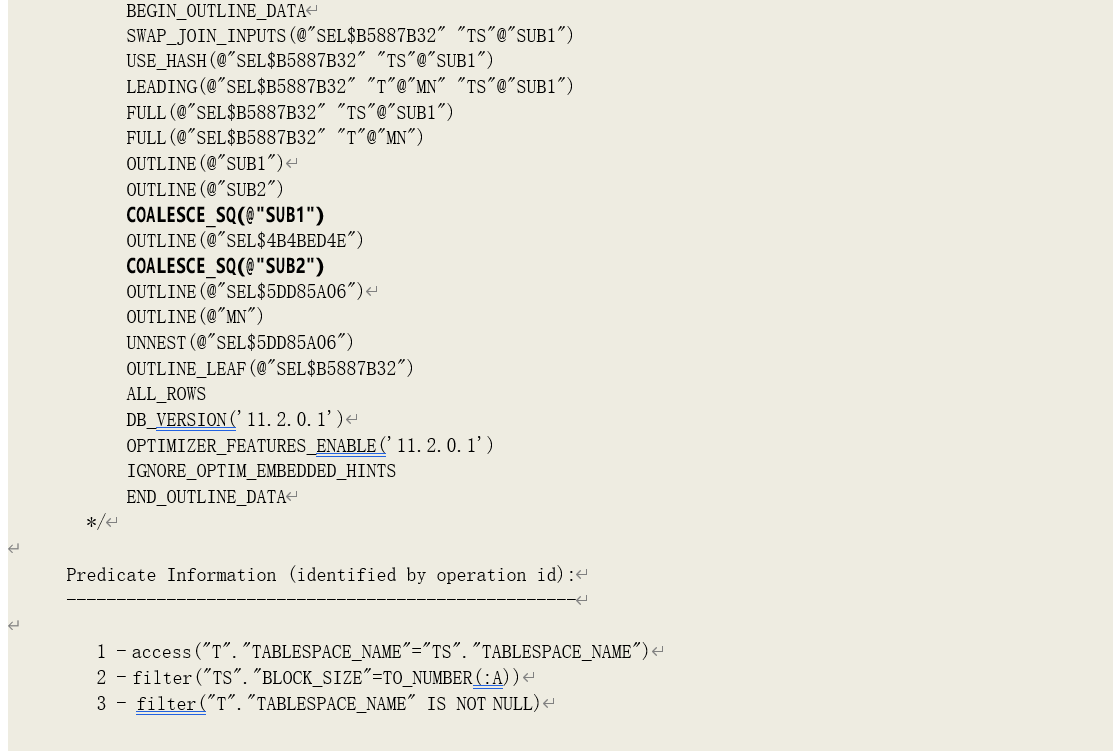Click the bold COALESCE_SQ(@"SUB2") text
This screenshot has height=752, width=1113.
(x=225, y=266)
